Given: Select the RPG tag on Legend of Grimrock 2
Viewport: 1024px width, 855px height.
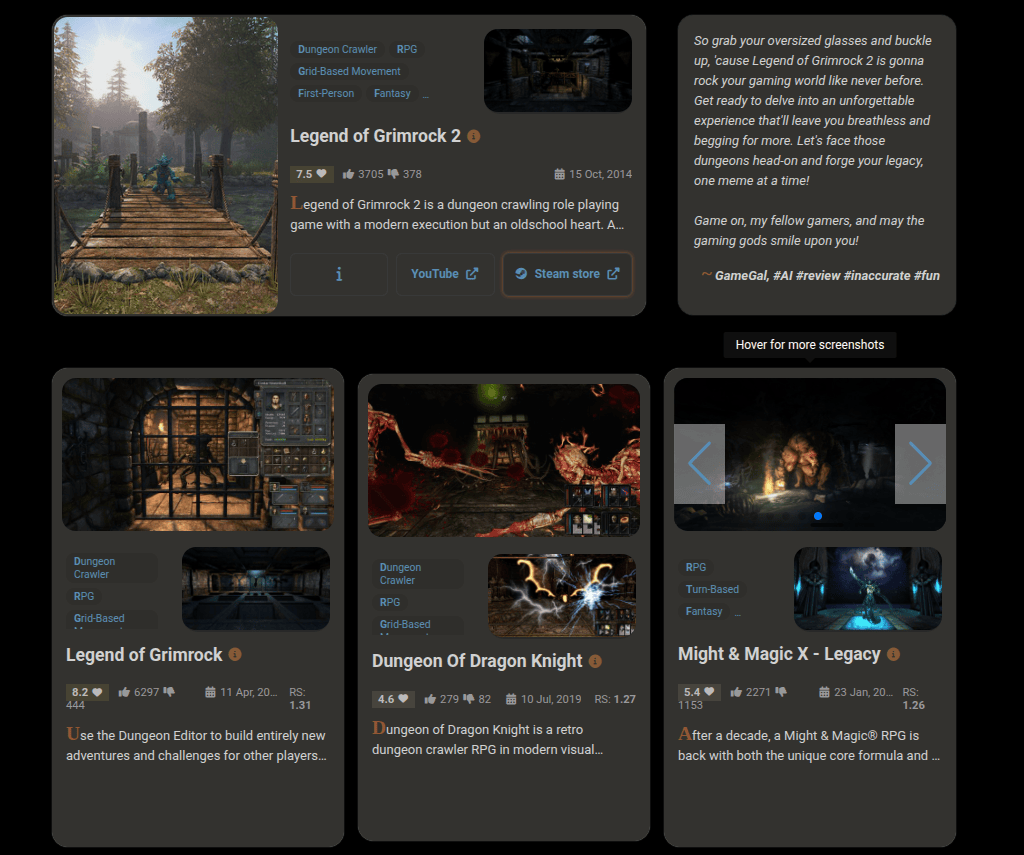Looking at the screenshot, I should tap(407, 49).
